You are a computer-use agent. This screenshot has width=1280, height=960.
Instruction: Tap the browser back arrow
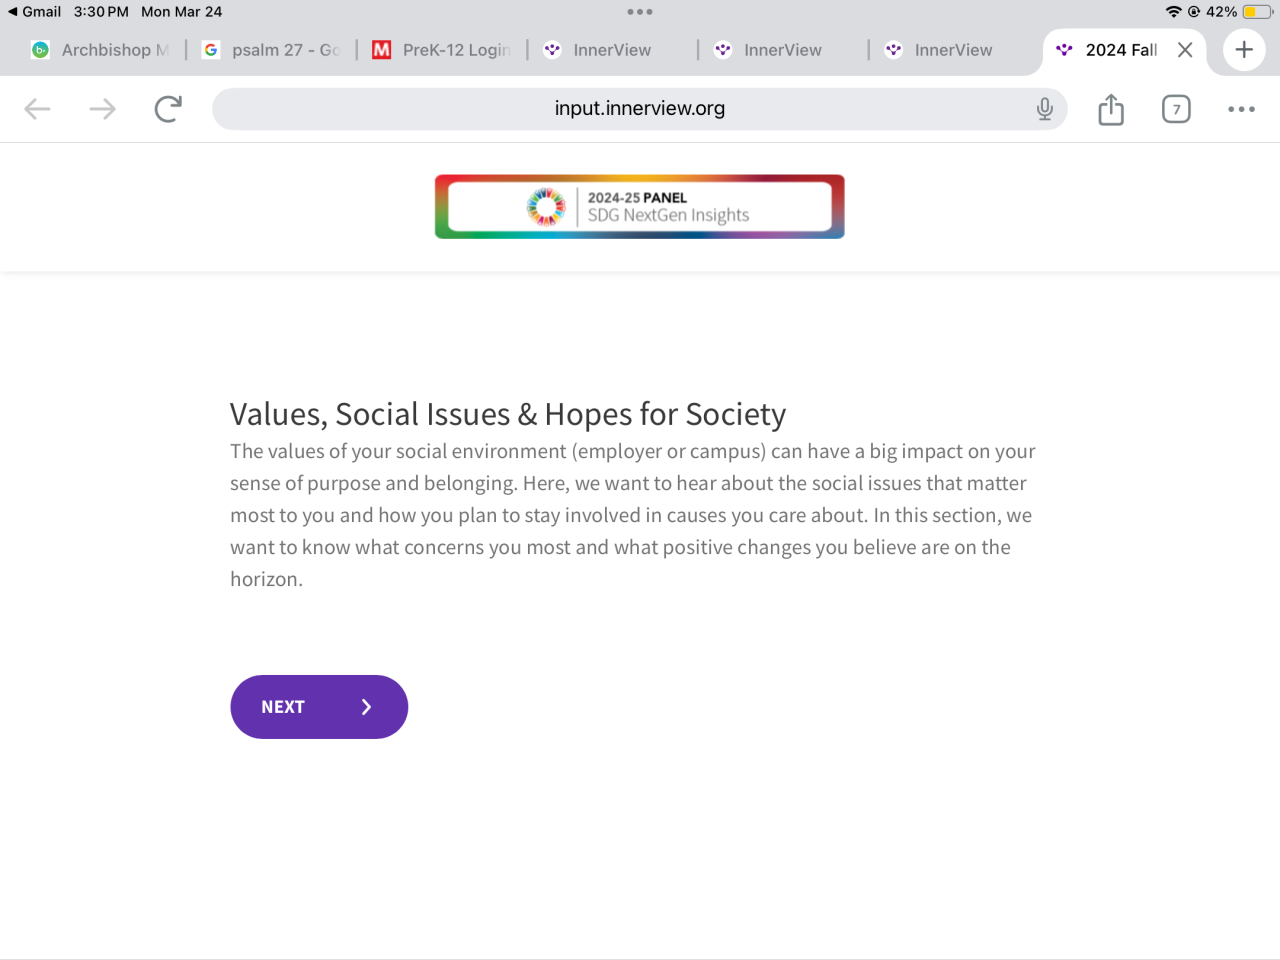pos(37,109)
